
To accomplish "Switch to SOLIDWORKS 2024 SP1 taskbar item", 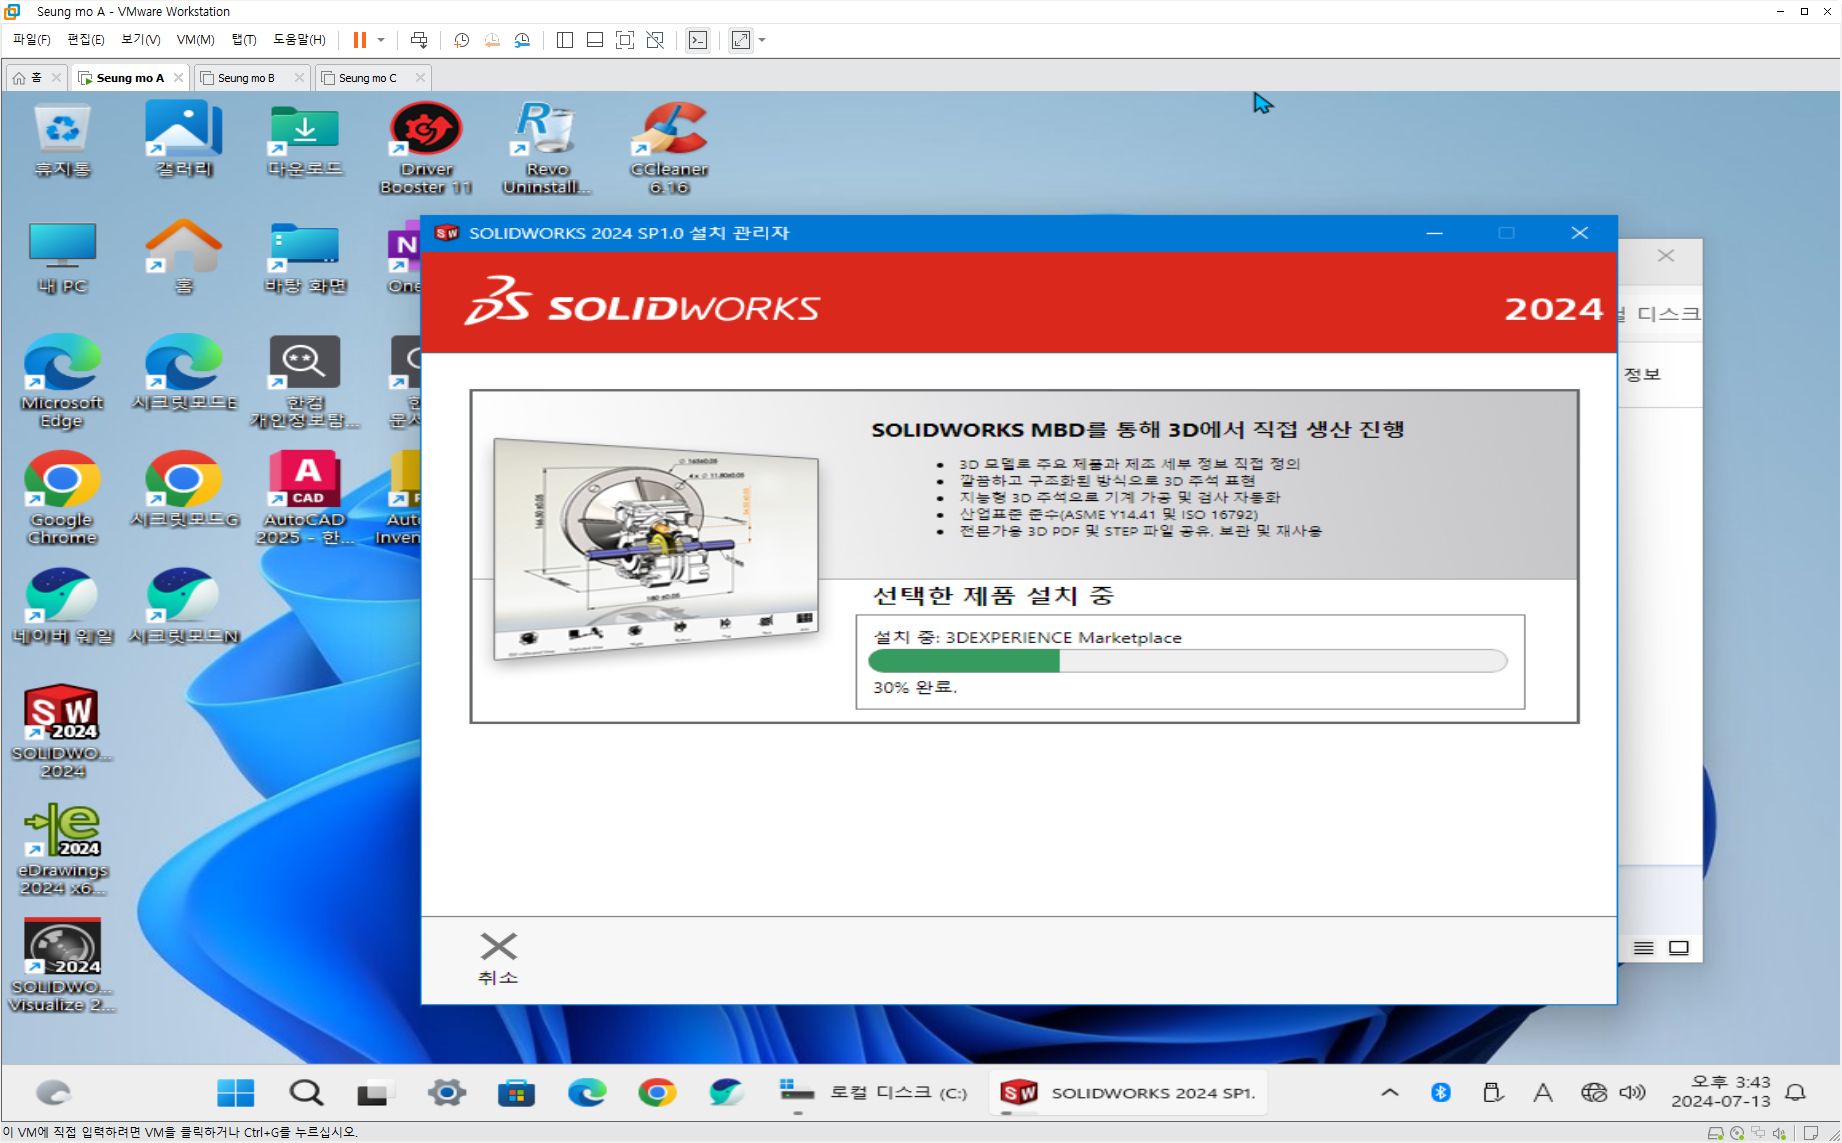I will [x=1128, y=1093].
